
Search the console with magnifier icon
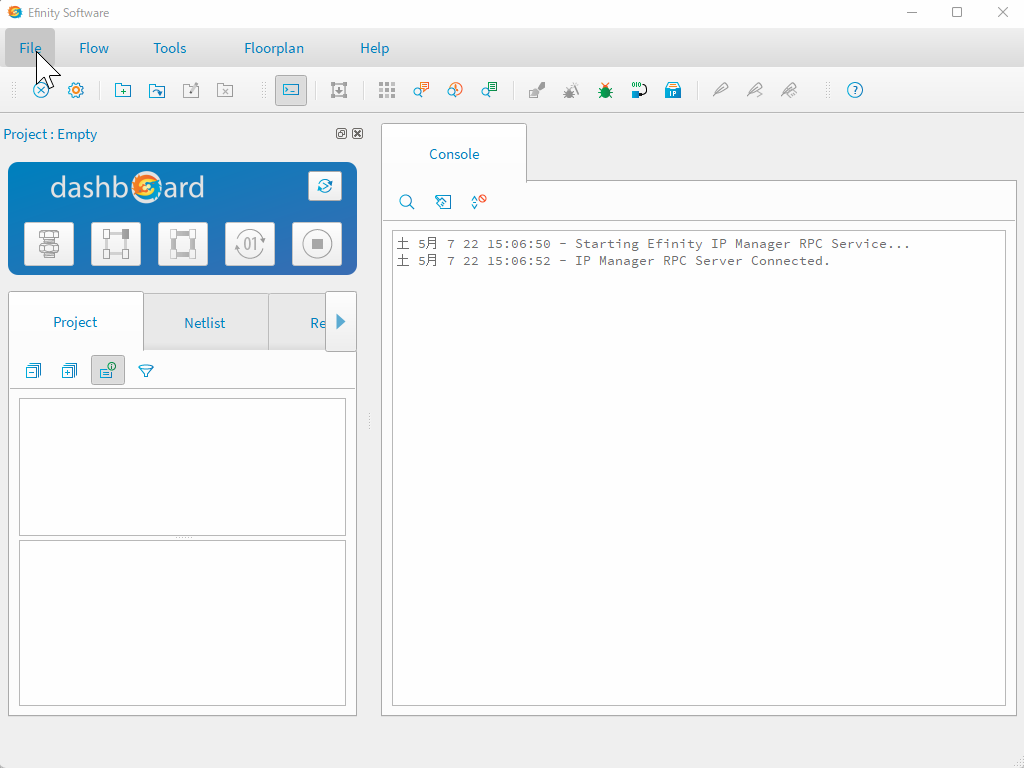click(x=407, y=202)
